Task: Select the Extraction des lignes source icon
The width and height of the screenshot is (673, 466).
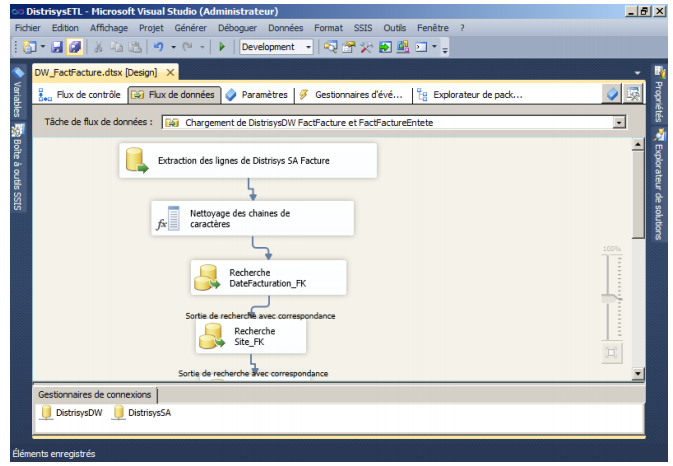Action: coord(137,160)
